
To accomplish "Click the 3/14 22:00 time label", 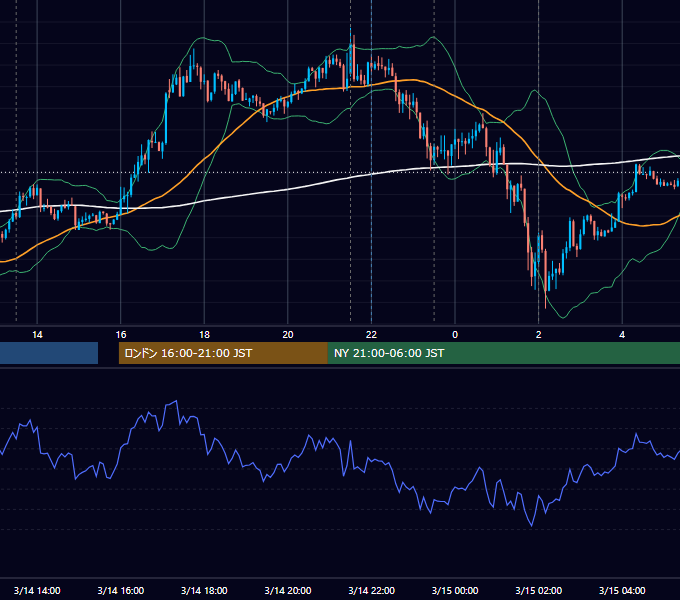I will pos(372,590).
